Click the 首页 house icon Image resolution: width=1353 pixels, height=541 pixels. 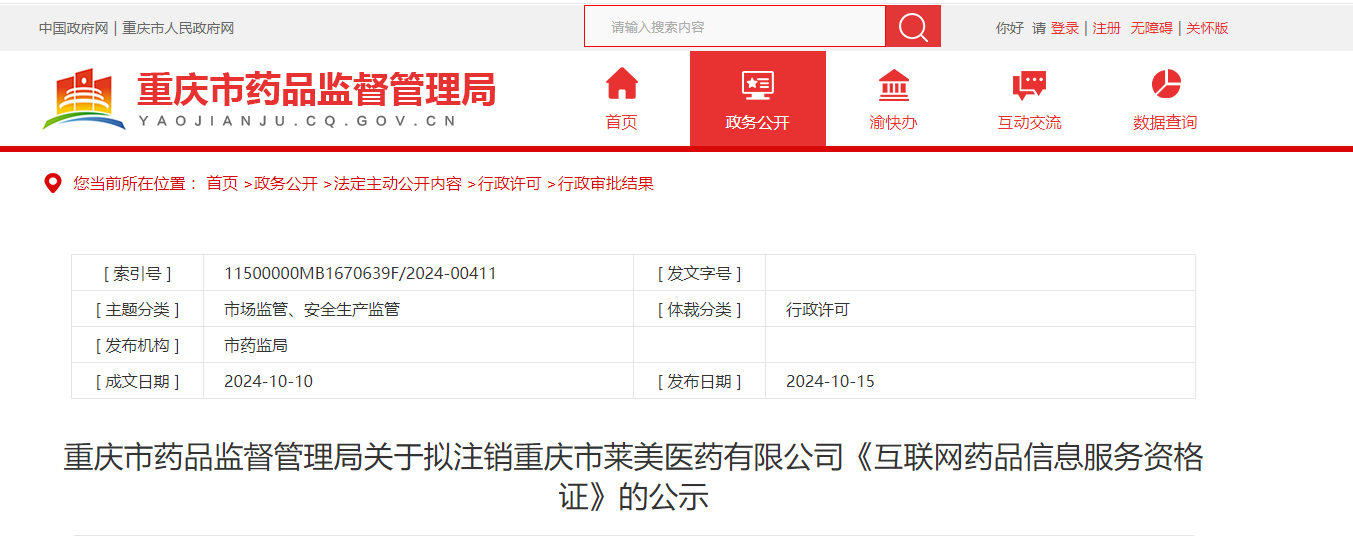[x=621, y=84]
